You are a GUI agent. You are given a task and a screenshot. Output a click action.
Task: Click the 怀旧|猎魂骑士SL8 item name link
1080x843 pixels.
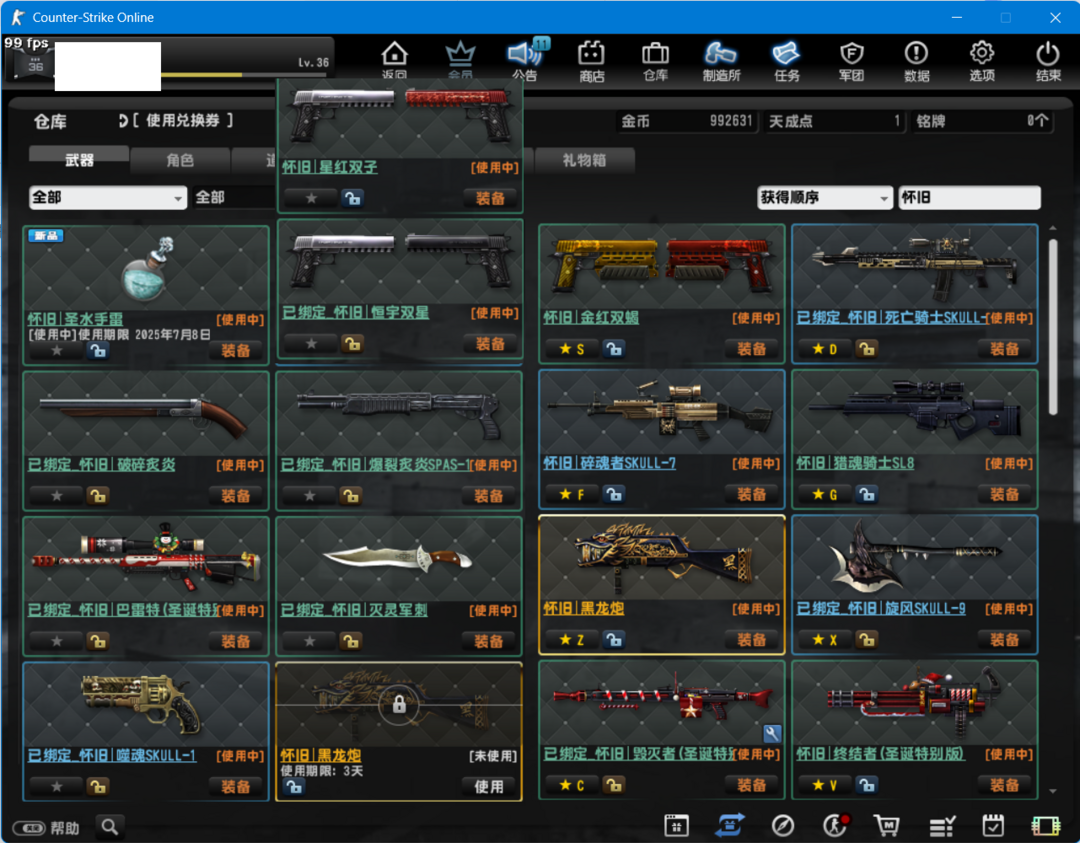click(x=855, y=463)
